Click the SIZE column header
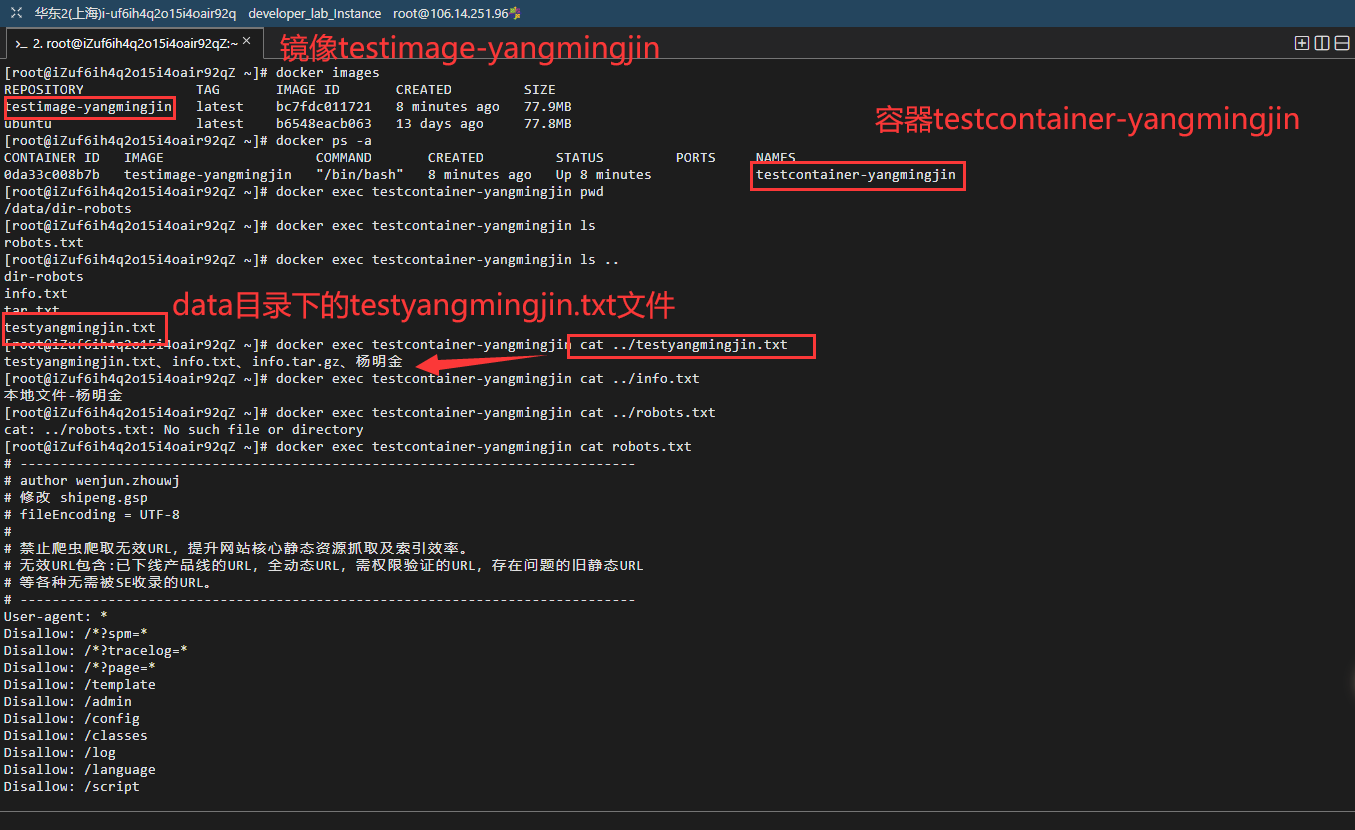1355x830 pixels. [x=540, y=90]
